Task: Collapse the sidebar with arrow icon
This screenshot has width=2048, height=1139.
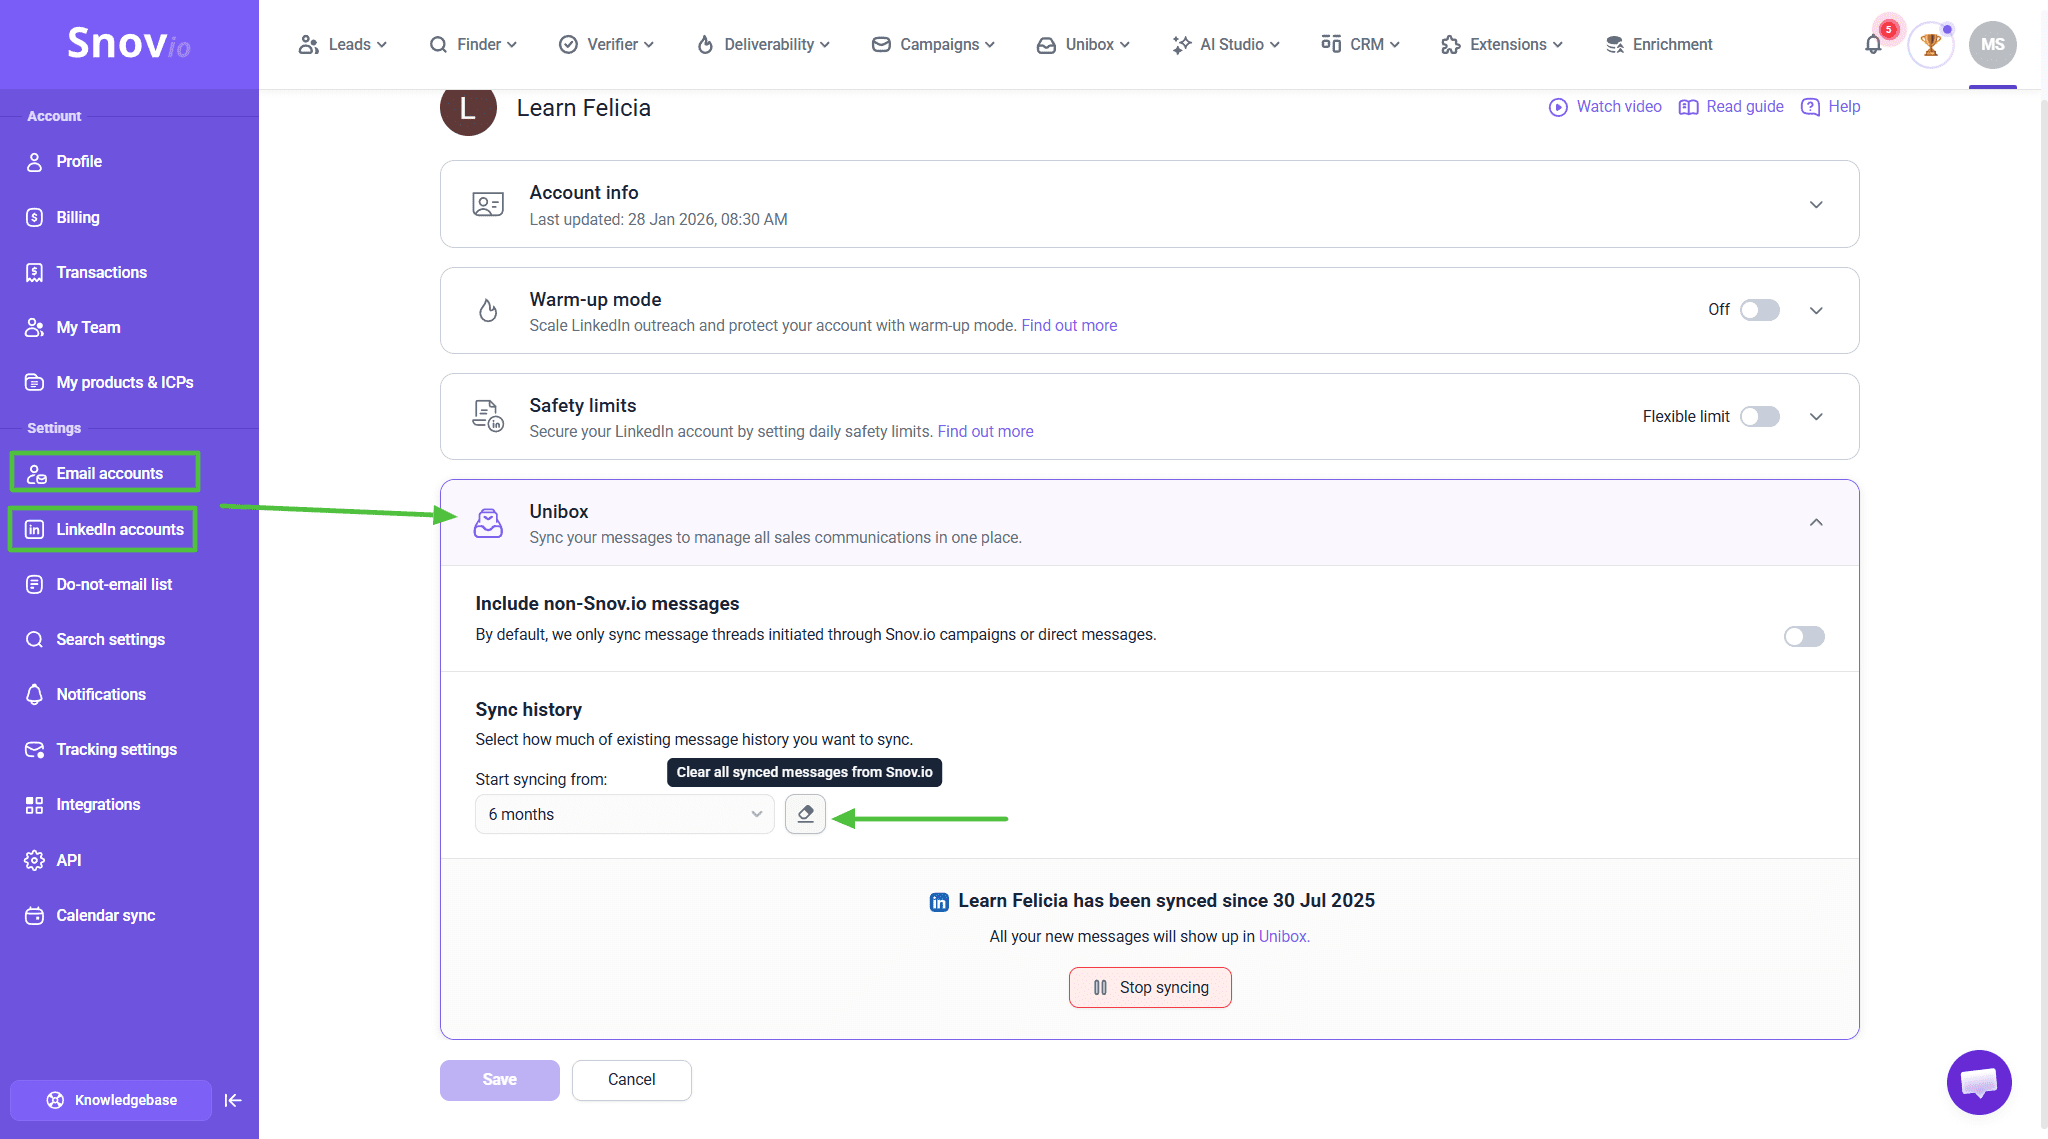Action: pos(233,1100)
